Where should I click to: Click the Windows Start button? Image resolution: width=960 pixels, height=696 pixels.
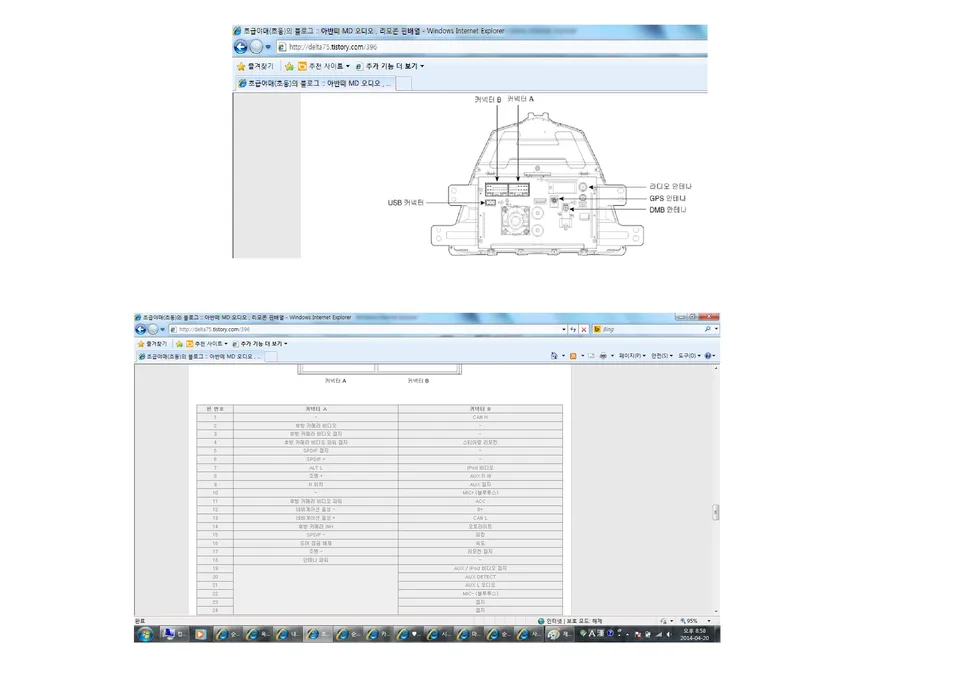[x=145, y=634]
